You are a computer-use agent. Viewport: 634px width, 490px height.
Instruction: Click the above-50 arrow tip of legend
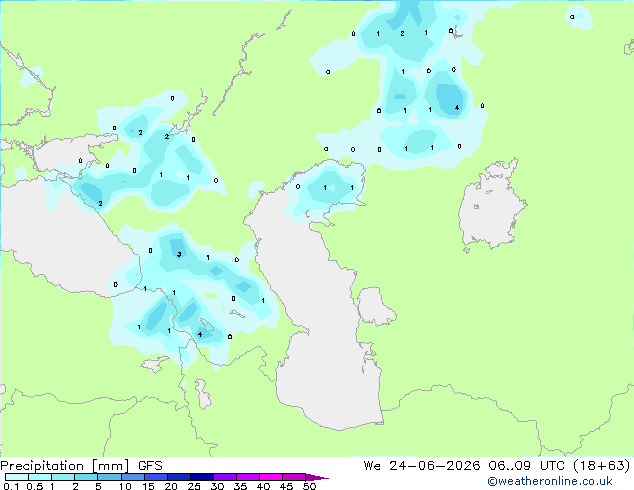(317, 477)
